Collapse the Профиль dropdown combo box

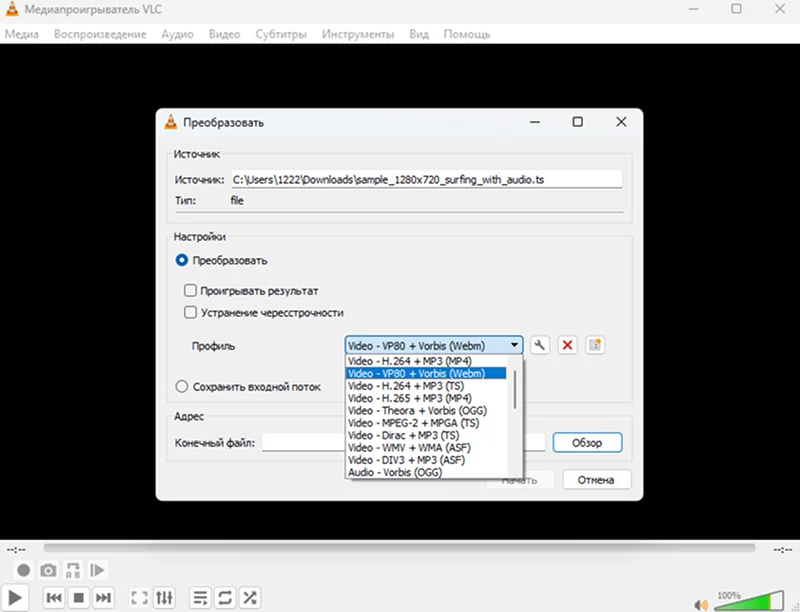click(x=434, y=345)
